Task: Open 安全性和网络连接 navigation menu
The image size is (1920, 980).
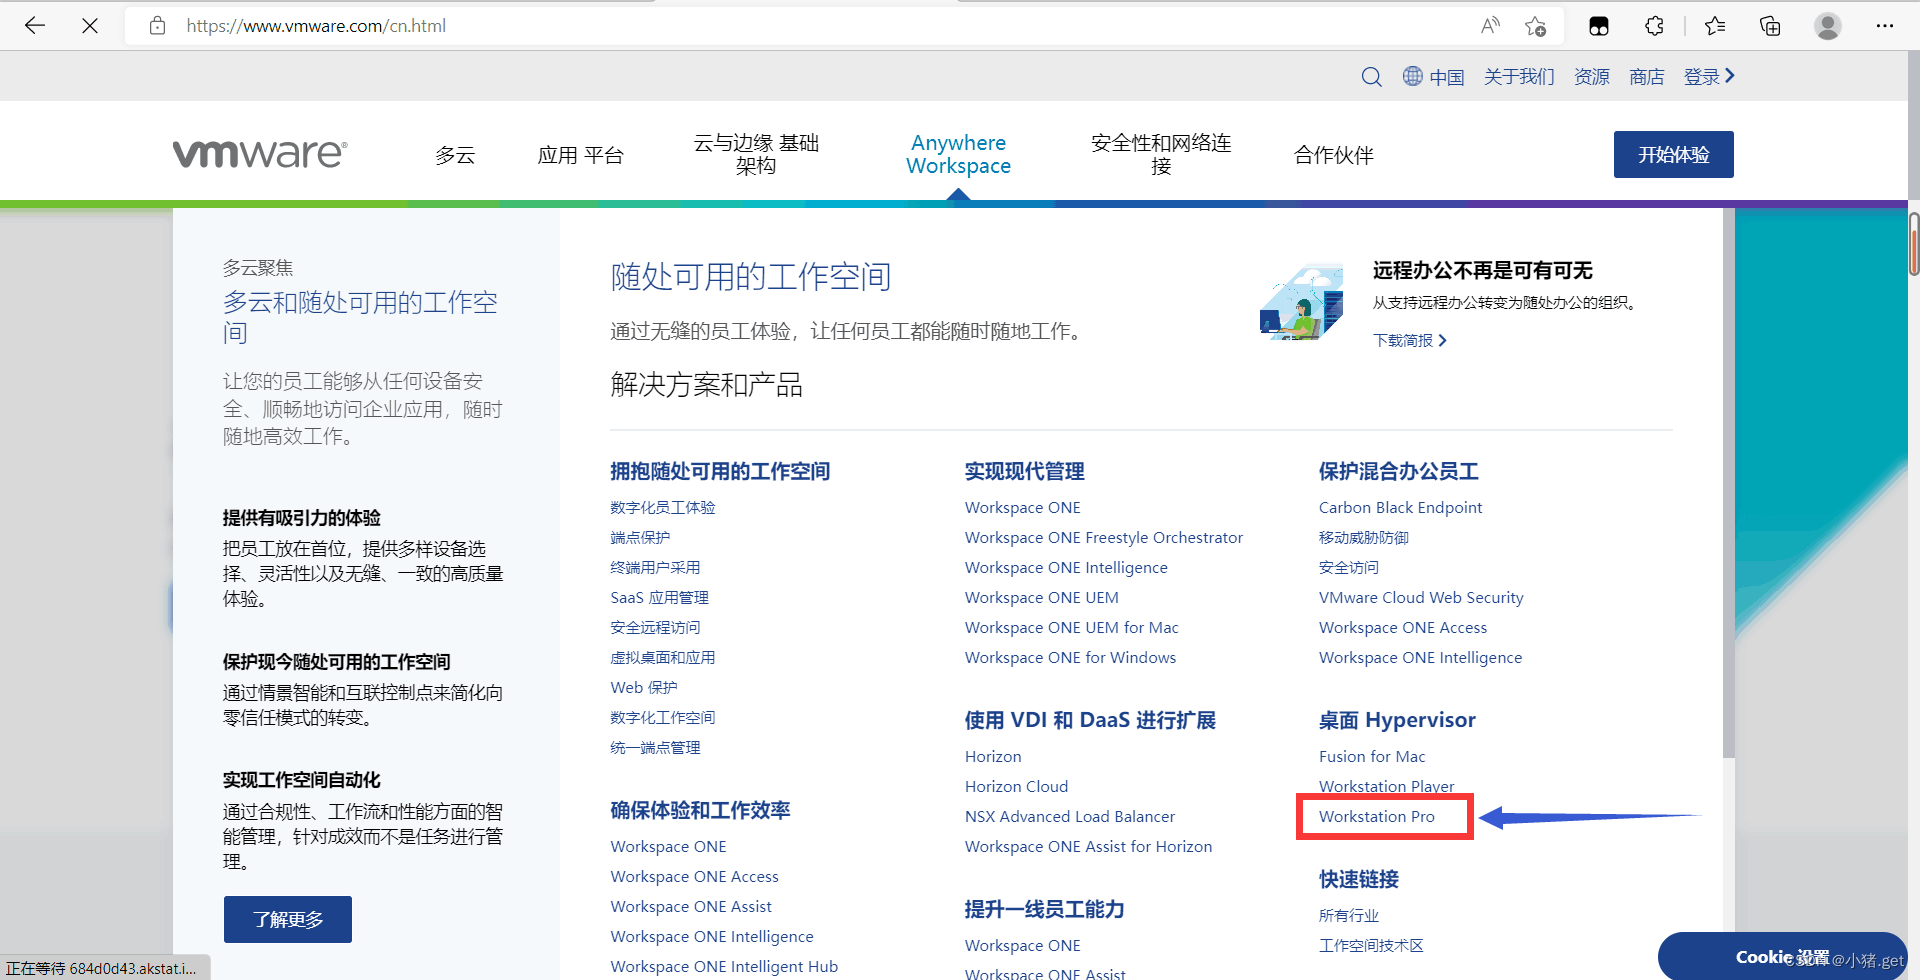Action: click(1161, 154)
